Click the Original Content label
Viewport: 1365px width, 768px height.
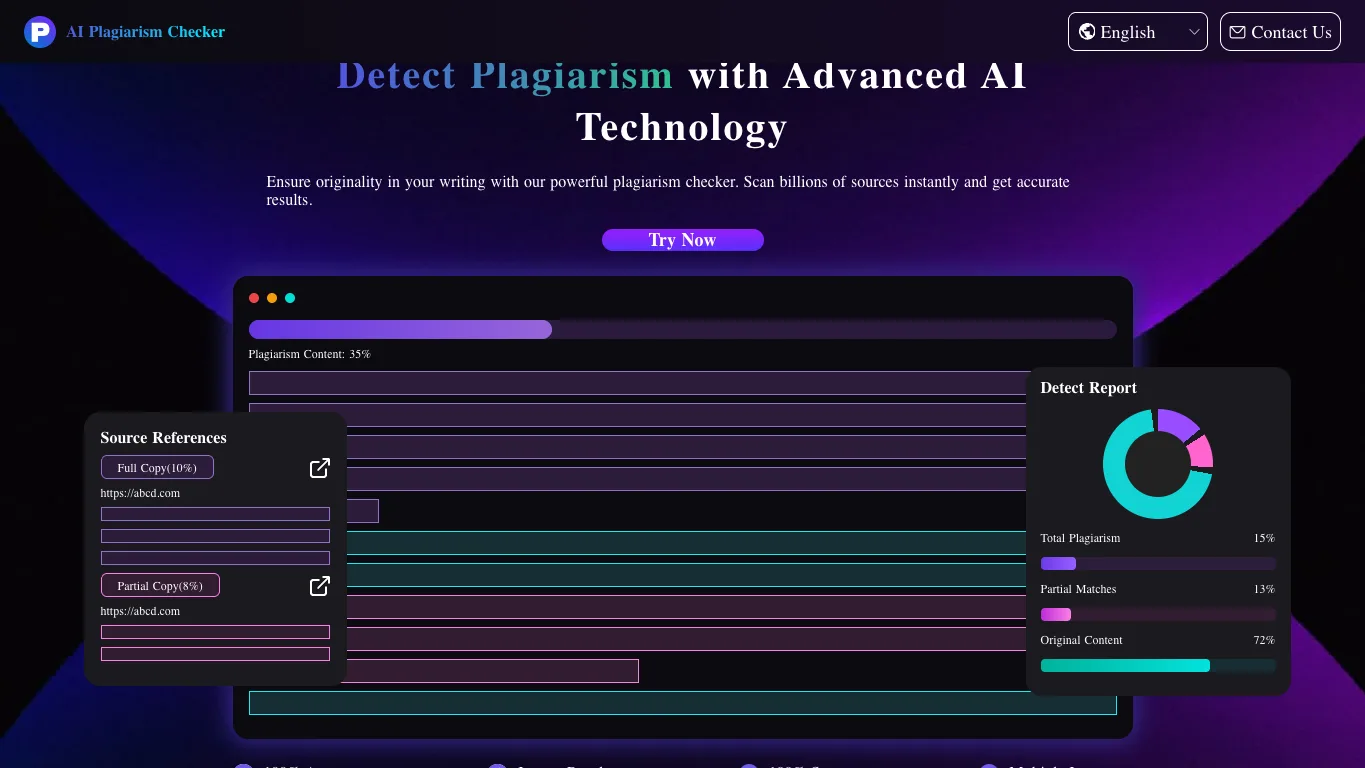(1081, 640)
